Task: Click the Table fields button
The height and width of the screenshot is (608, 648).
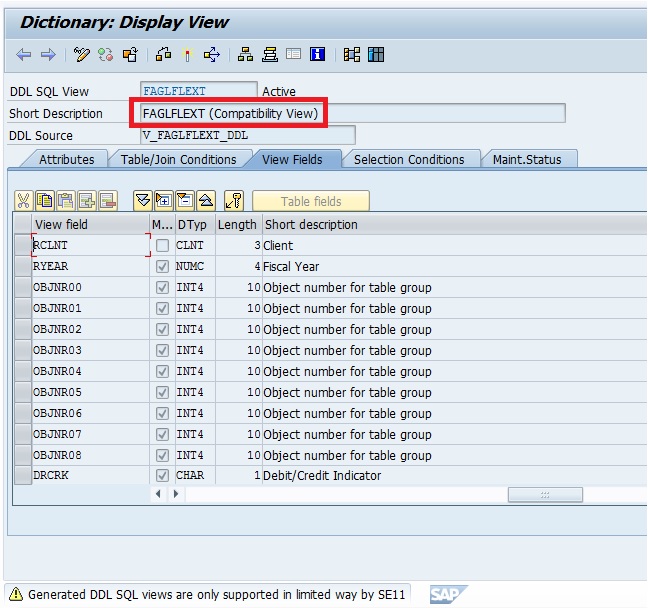Action: click(x=311, y=201)
